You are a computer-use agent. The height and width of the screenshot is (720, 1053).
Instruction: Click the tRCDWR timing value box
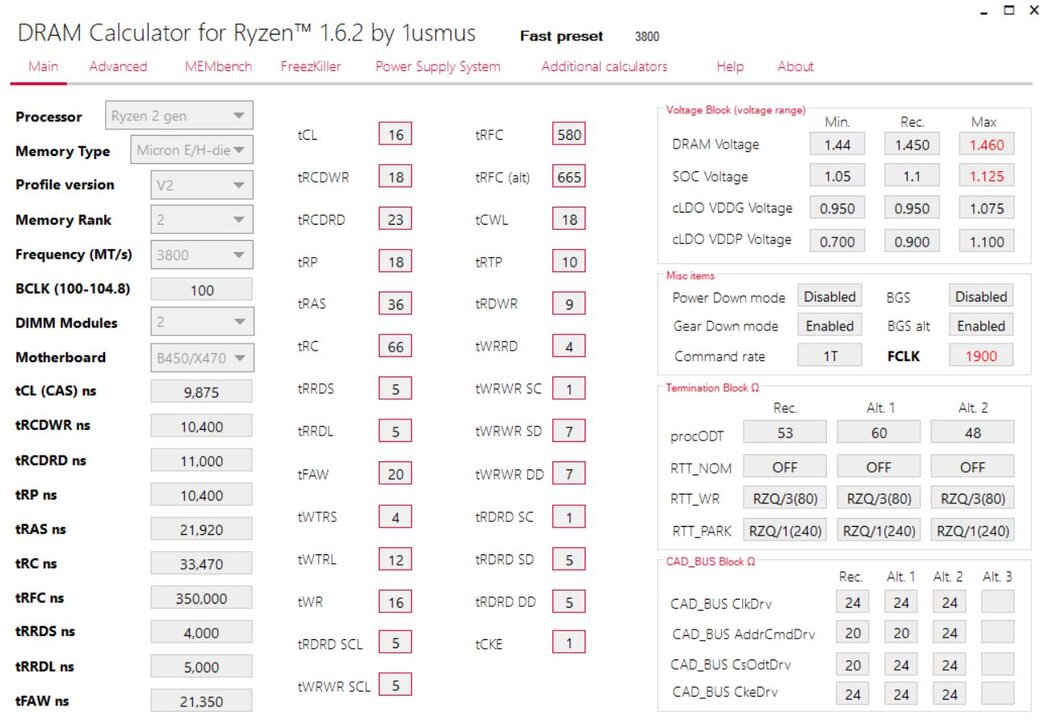pyautogui.click(x=396, y=177)
